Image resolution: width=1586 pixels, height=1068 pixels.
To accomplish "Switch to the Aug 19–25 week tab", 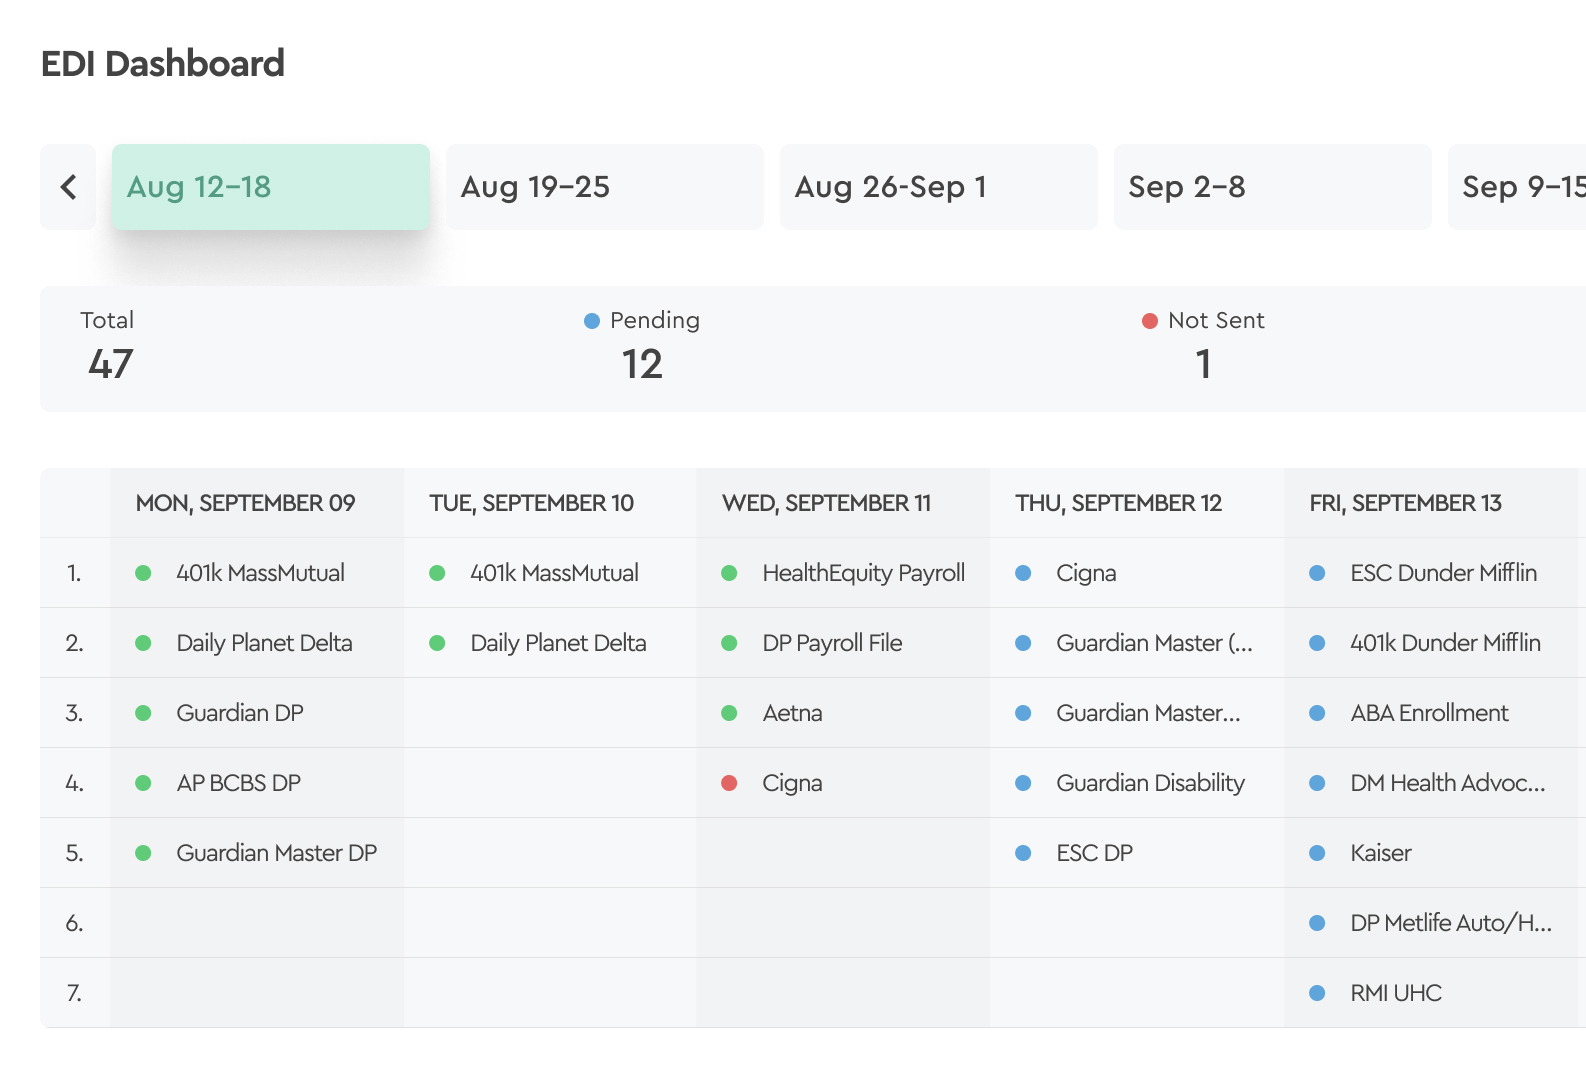I will tap(605, 187).
